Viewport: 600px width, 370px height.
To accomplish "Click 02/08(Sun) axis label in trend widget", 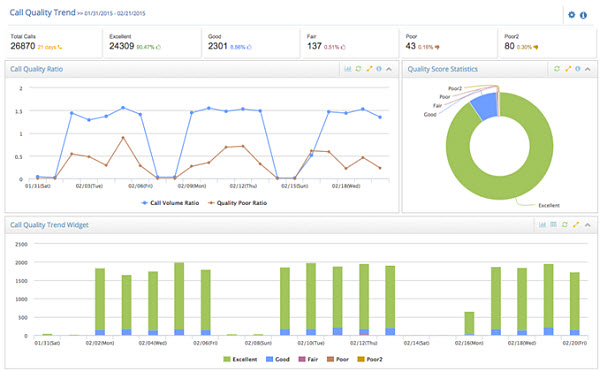I will 258,343.
